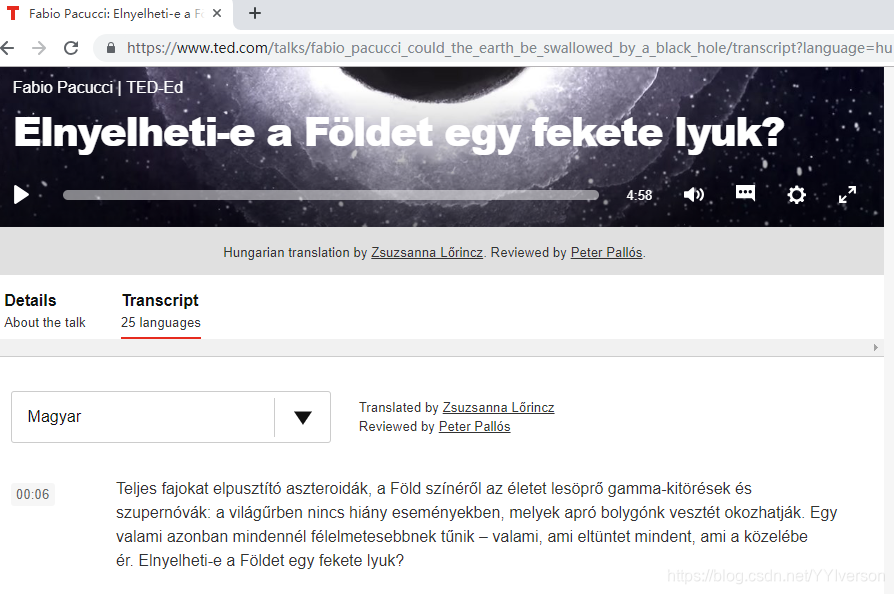Open a new browser tab
This screenshot has width=894, height=594.
click(x=255, y=13)
